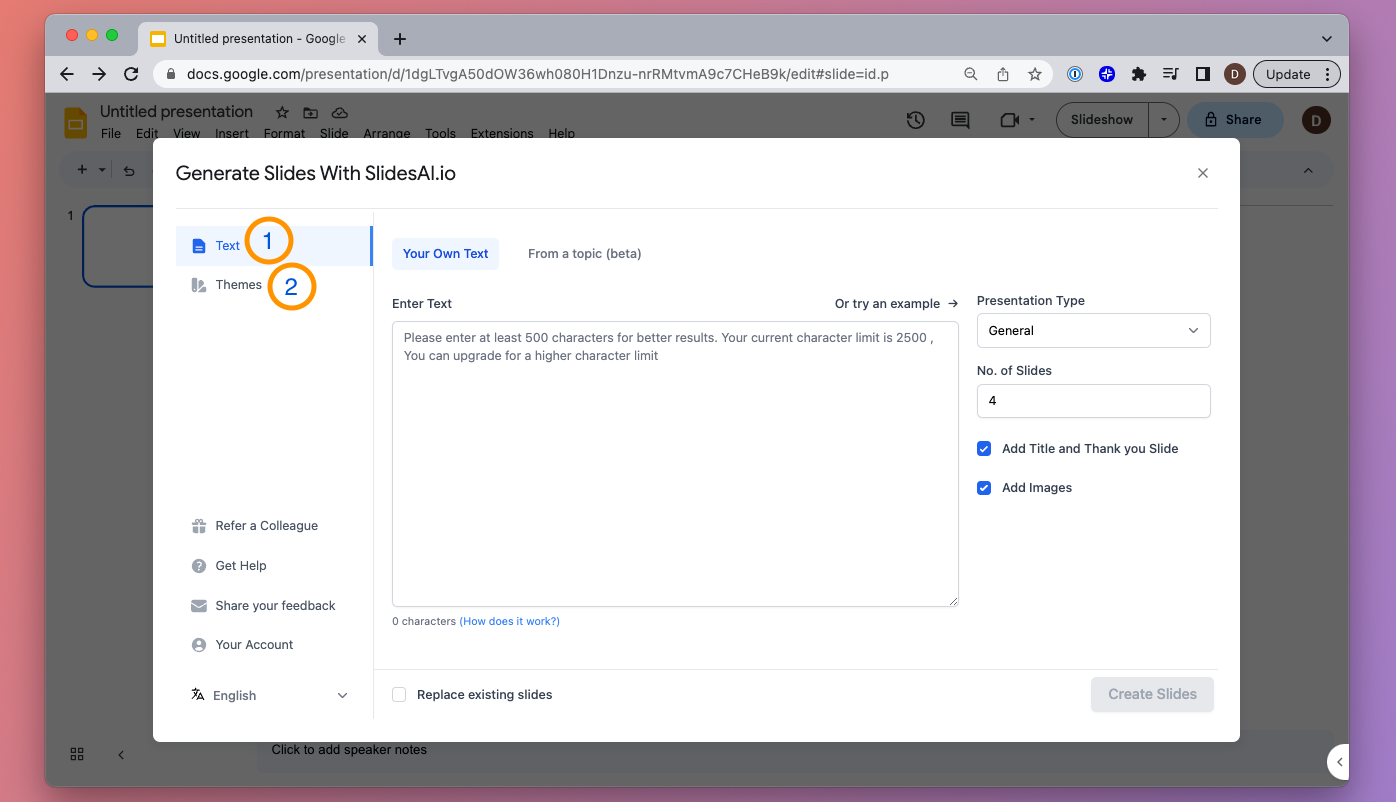Click the Chrome Update button
Screen dimensions: 1396x802
click(x=1297, y=74)
